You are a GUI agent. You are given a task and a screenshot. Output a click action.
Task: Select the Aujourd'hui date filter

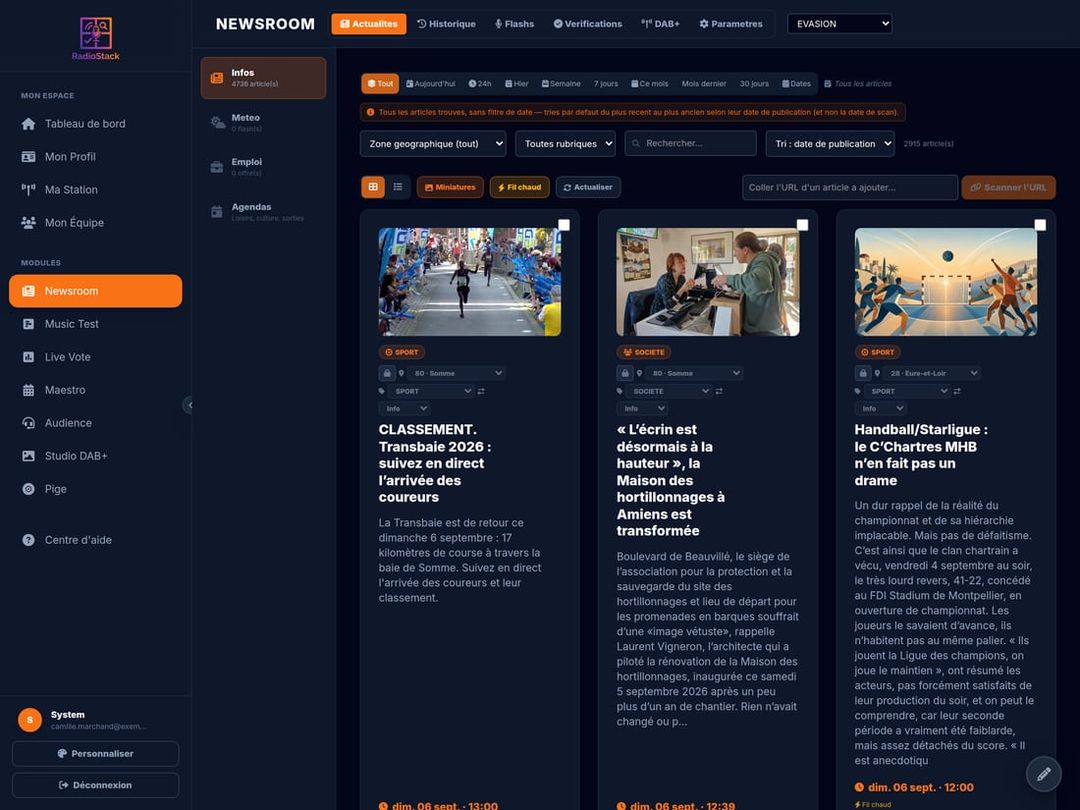click(430, 84)
